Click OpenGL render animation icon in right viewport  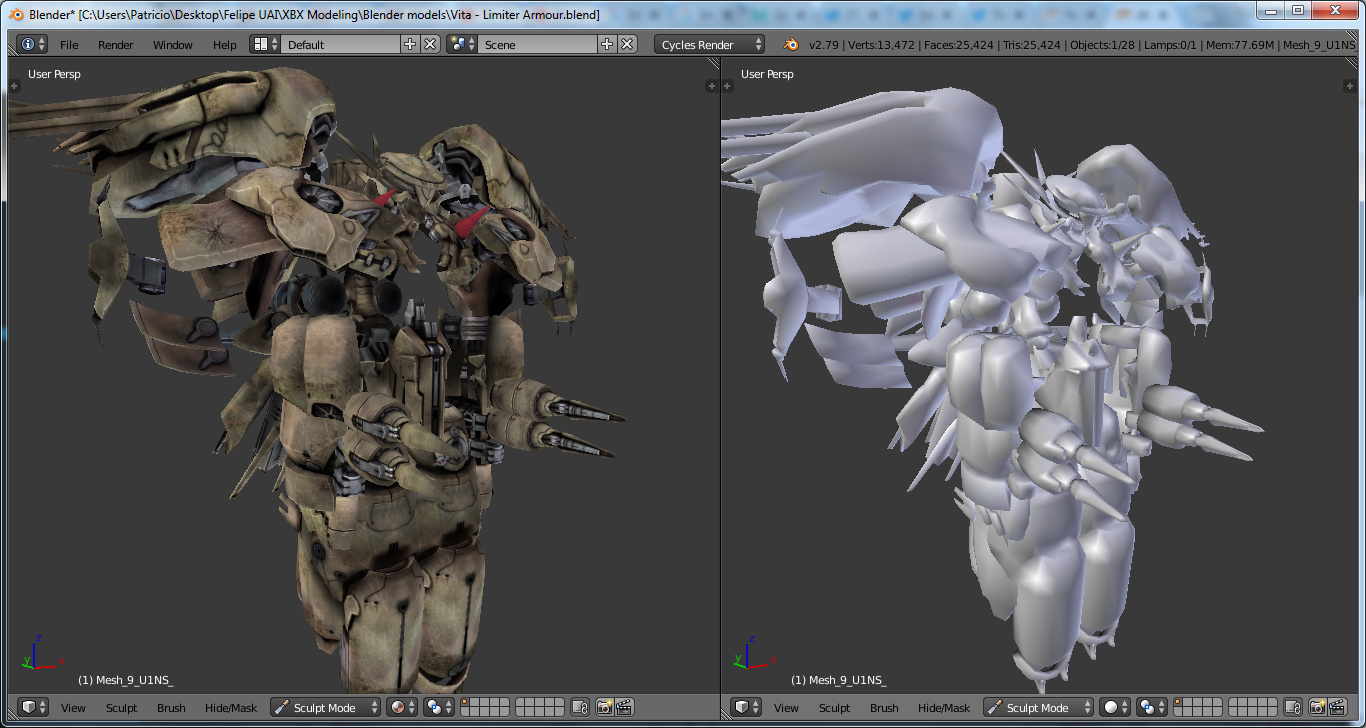coord(1337,708)
